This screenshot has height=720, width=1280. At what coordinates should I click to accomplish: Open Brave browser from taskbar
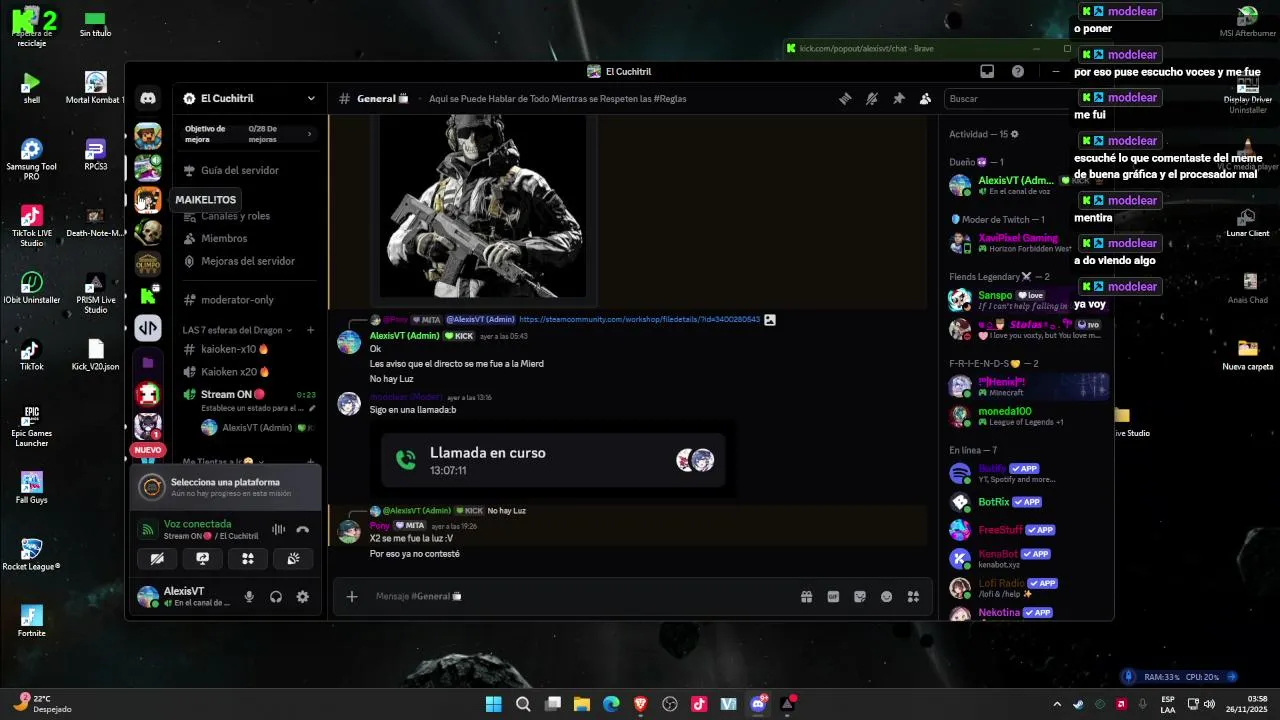click(x=640, y=704)
